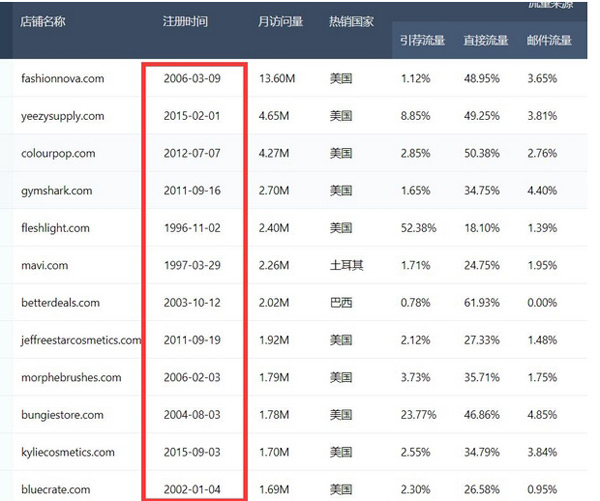Select registration date 2002-01-04
Image resolution: width=600 pixels, height=501 pixels.
click(x=192, y=490)
